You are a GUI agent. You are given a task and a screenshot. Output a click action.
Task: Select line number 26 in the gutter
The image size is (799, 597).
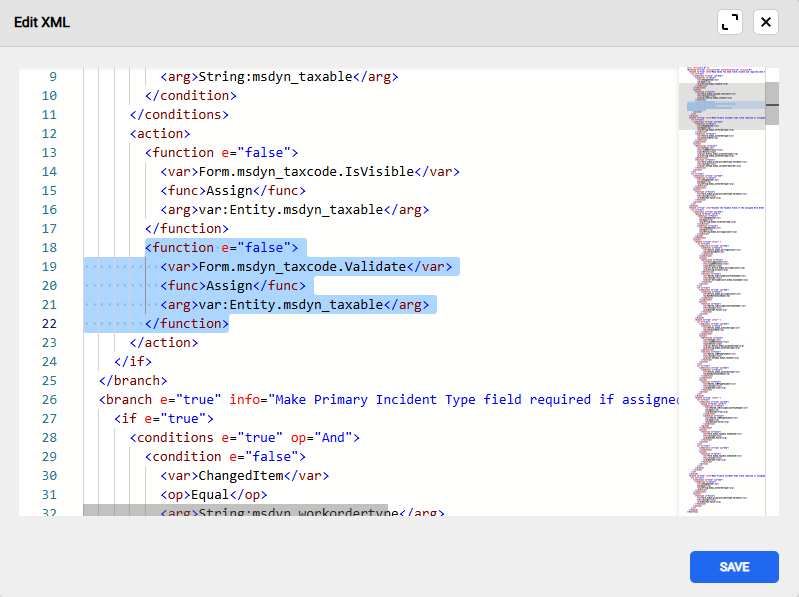(x=50, y=399)
